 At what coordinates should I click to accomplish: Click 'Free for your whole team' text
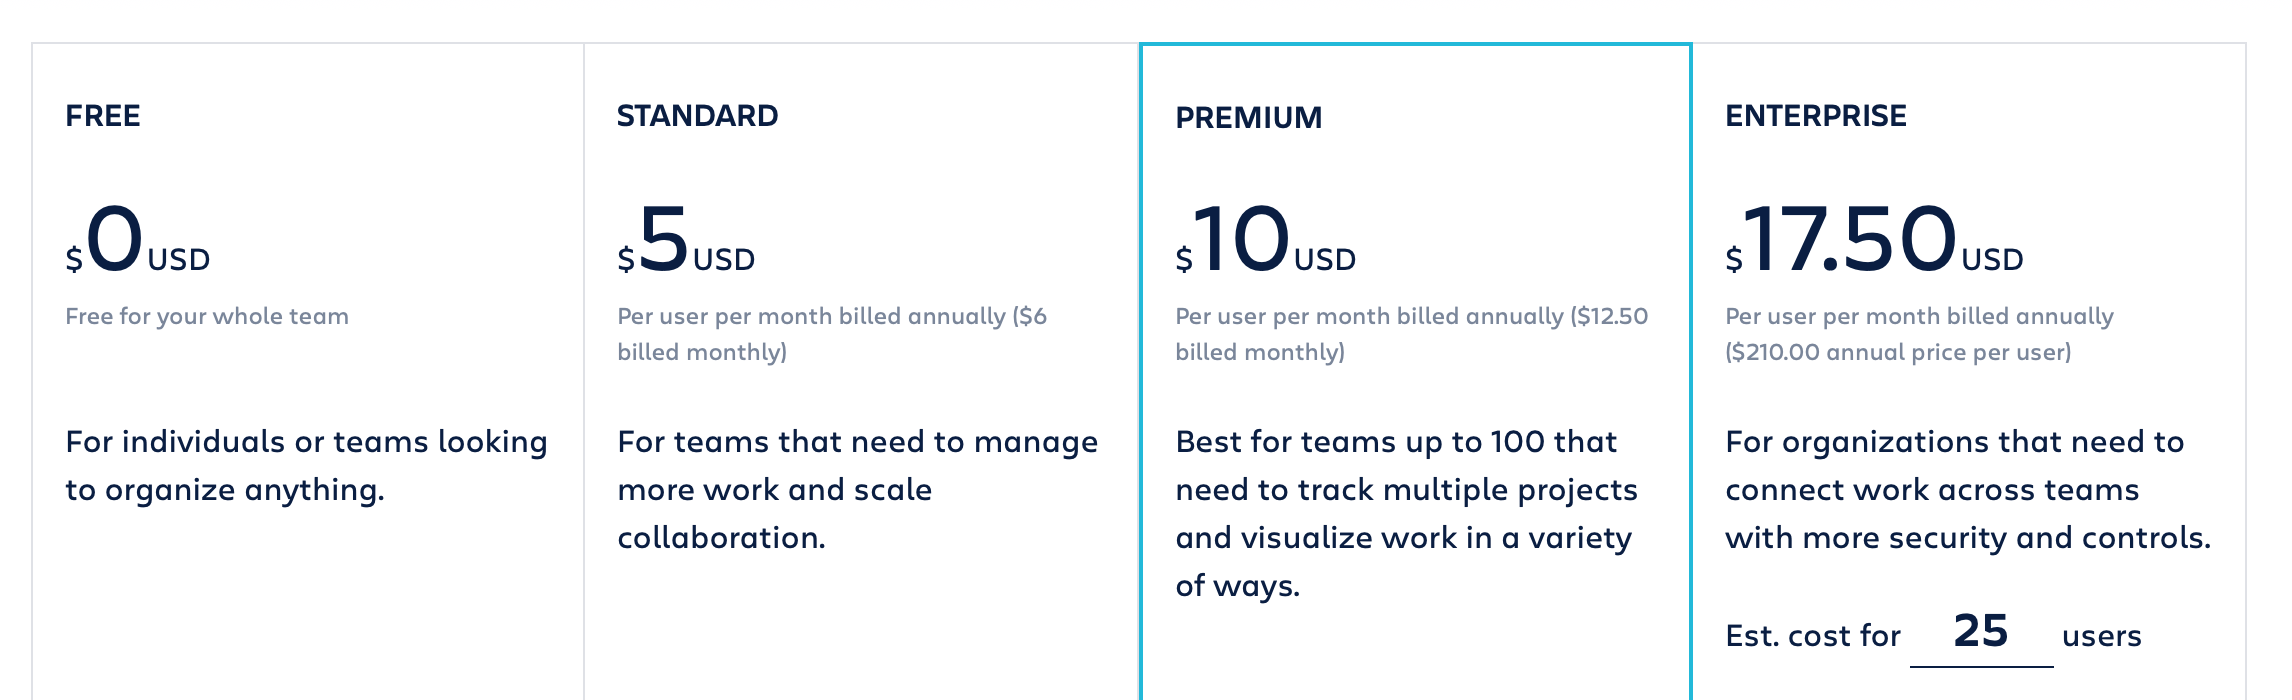[x=207, y=316]
